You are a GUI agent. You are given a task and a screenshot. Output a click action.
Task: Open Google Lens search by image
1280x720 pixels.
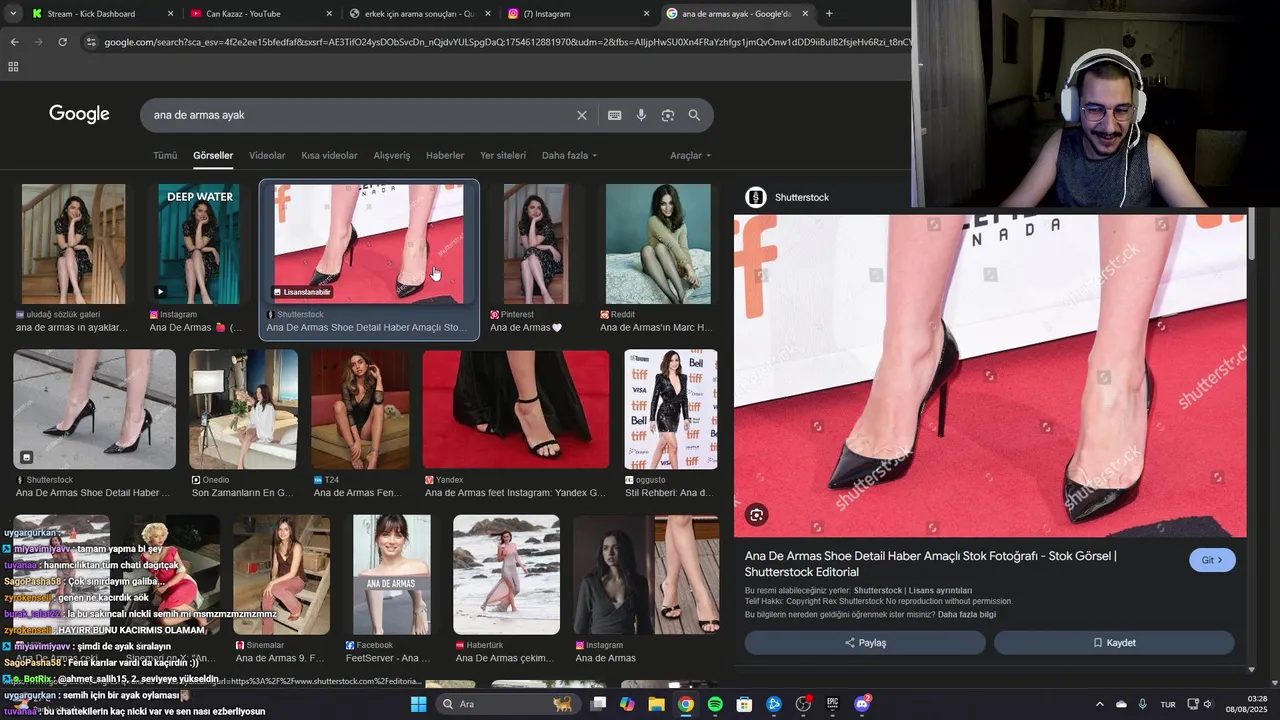pos(668,115)
